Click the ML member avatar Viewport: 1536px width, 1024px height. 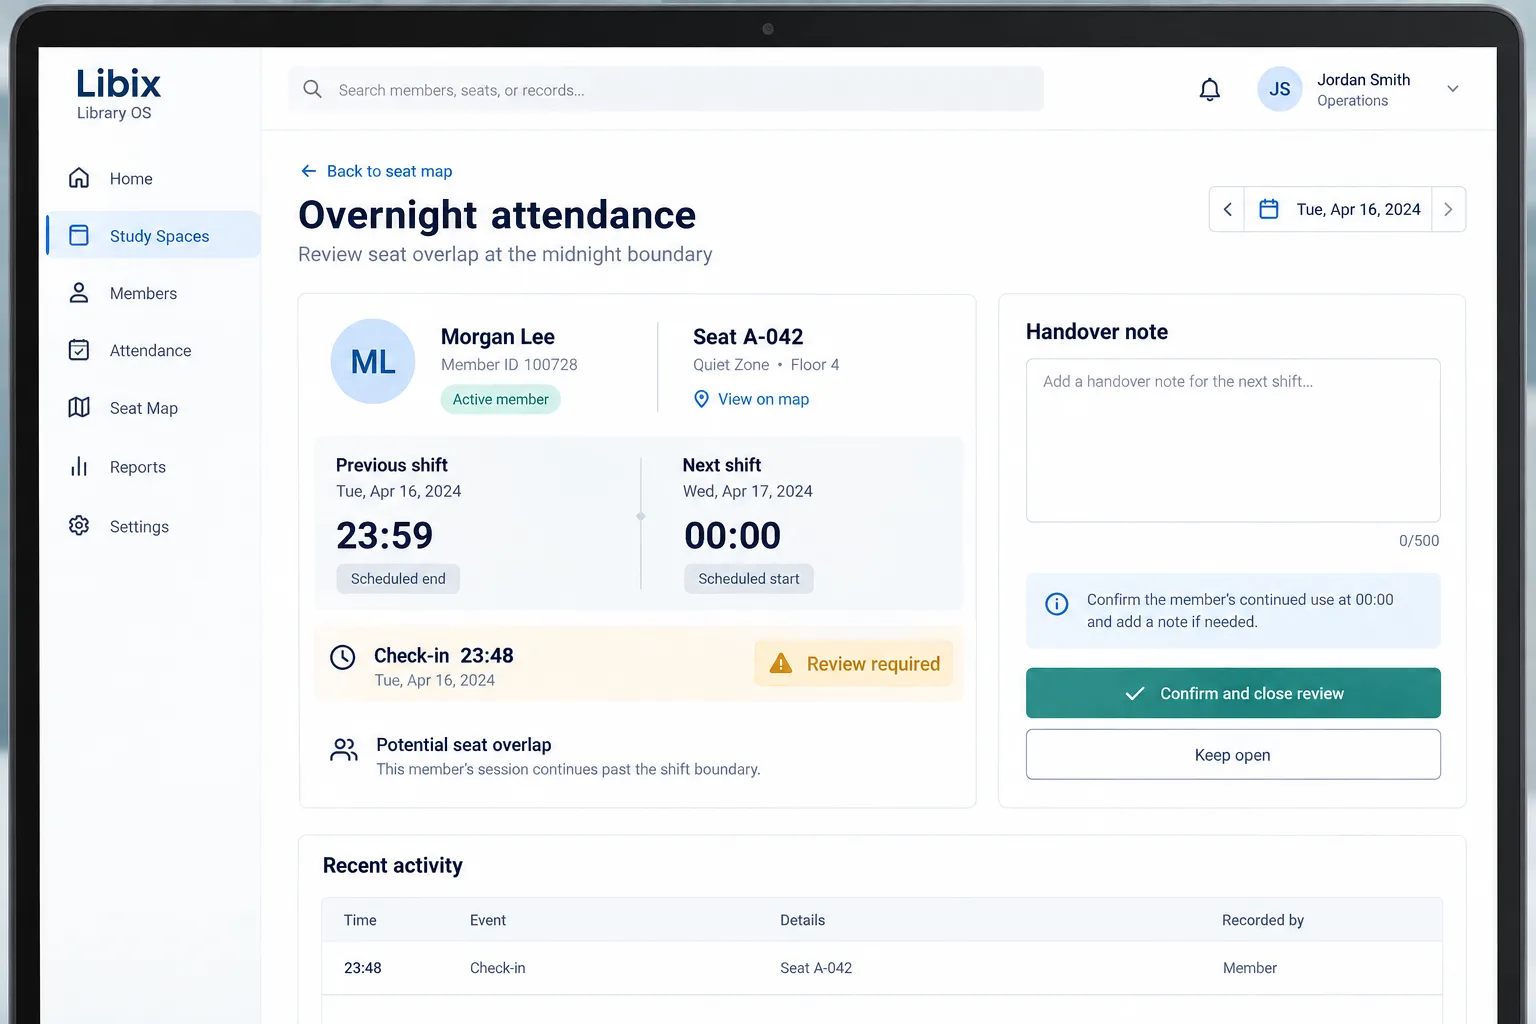click(x=373, y=361)
